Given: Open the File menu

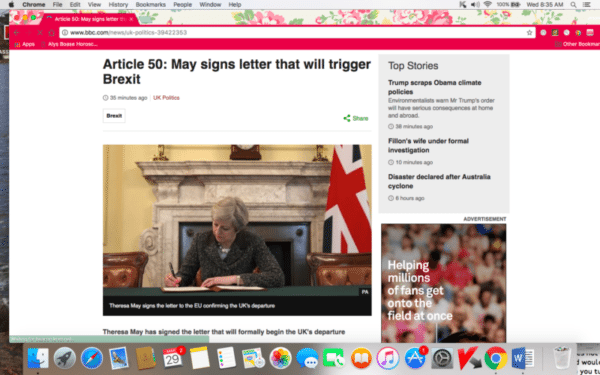Looking at the screenshot, I should coord(57,5).
